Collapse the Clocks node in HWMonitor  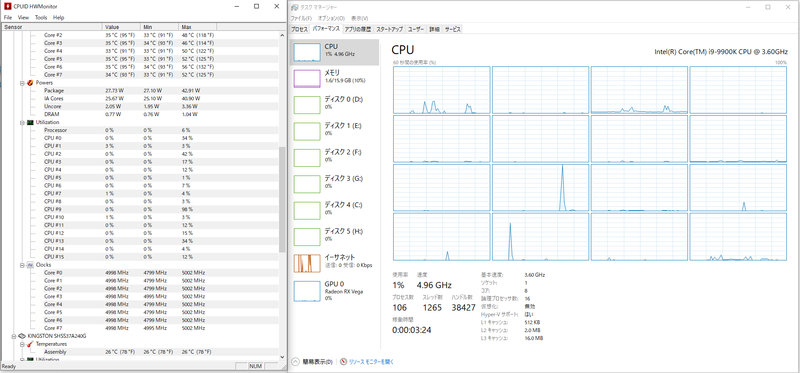coord(22,265)
